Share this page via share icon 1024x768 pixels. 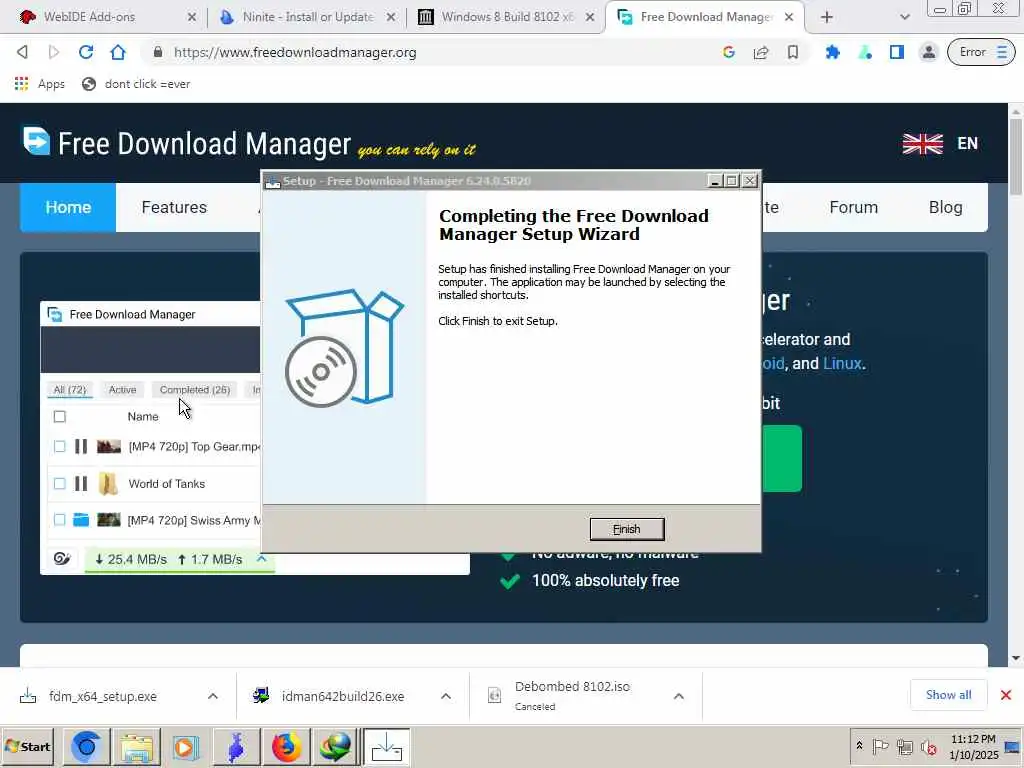(x=761, y=52)
